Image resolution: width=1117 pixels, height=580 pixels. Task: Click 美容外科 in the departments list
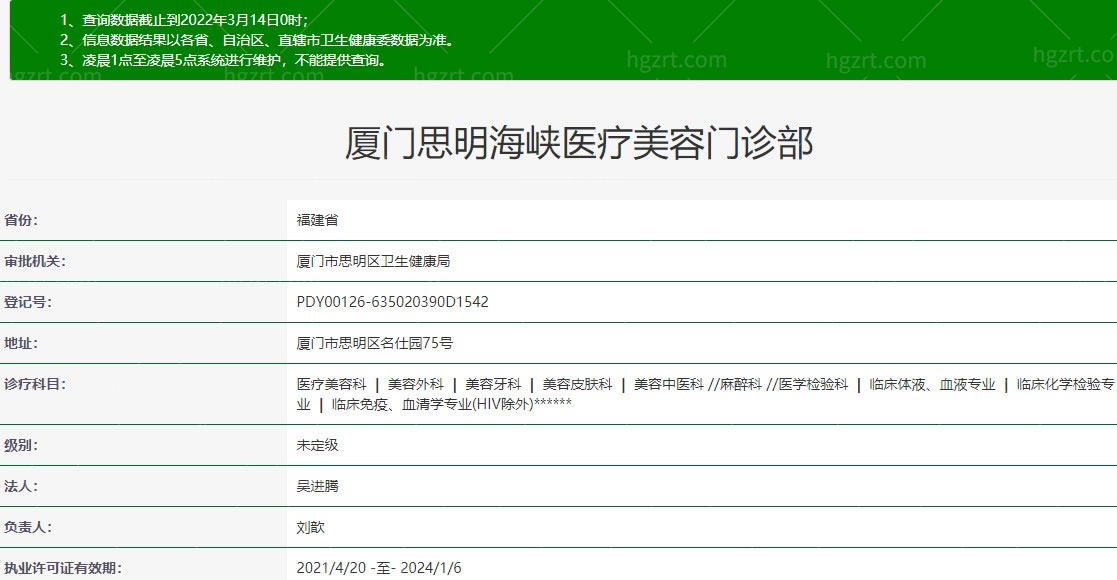(x=415, y=385)
